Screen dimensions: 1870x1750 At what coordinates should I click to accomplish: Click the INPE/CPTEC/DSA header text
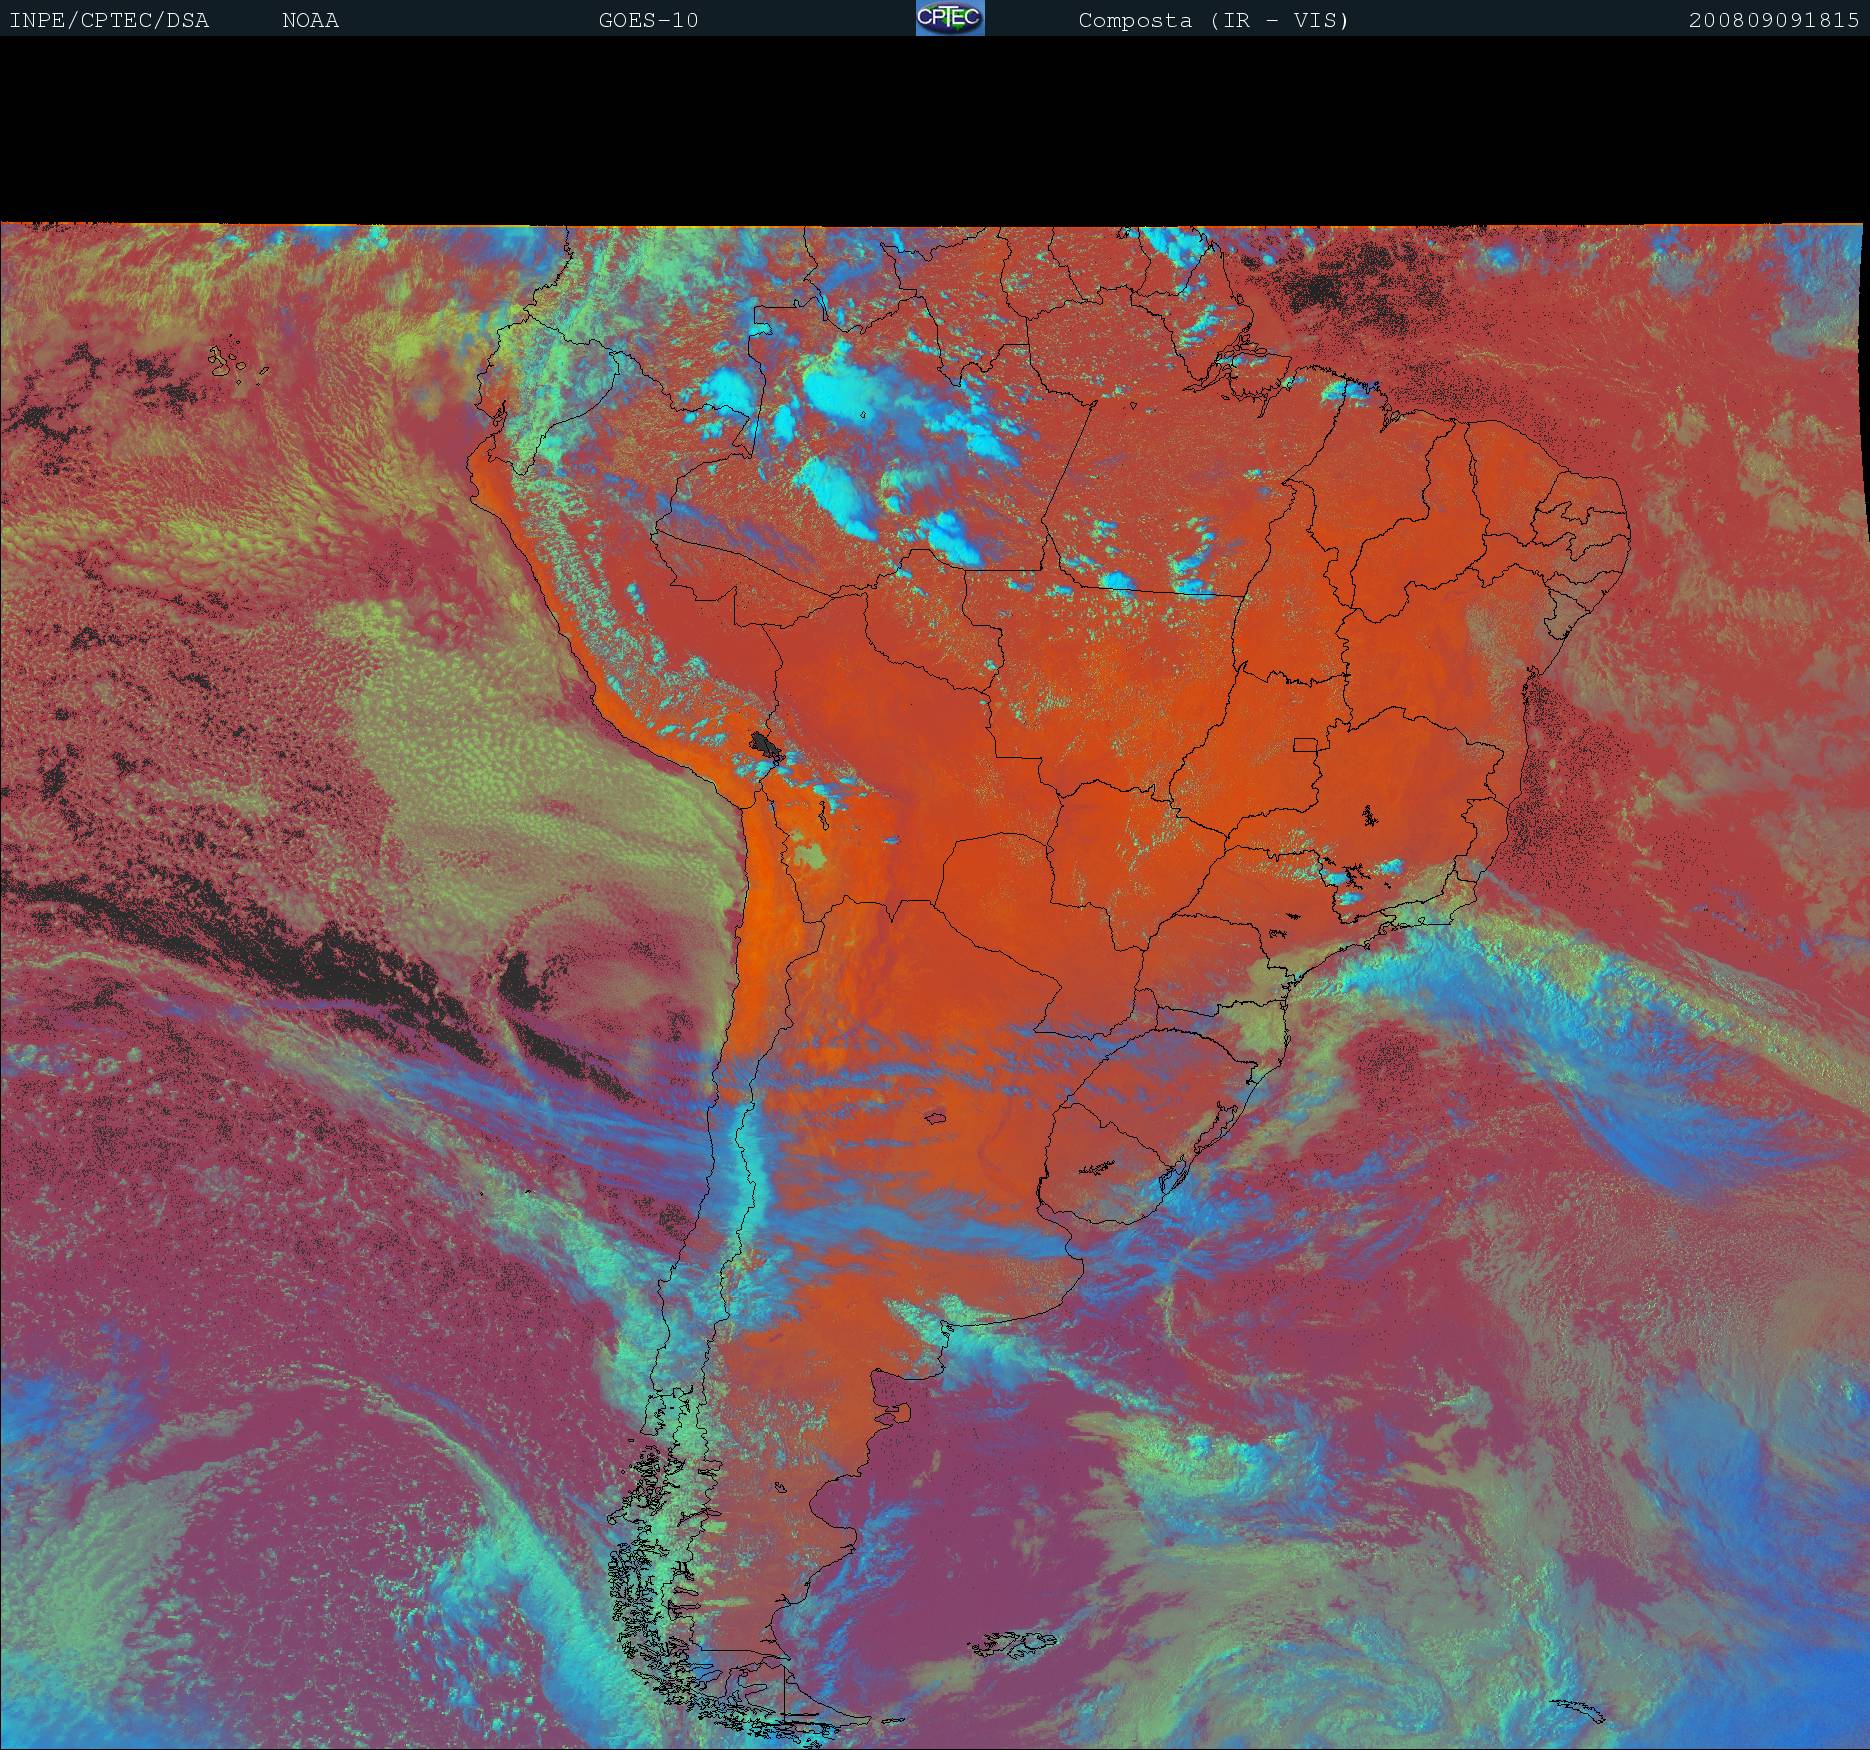point(109,20)
